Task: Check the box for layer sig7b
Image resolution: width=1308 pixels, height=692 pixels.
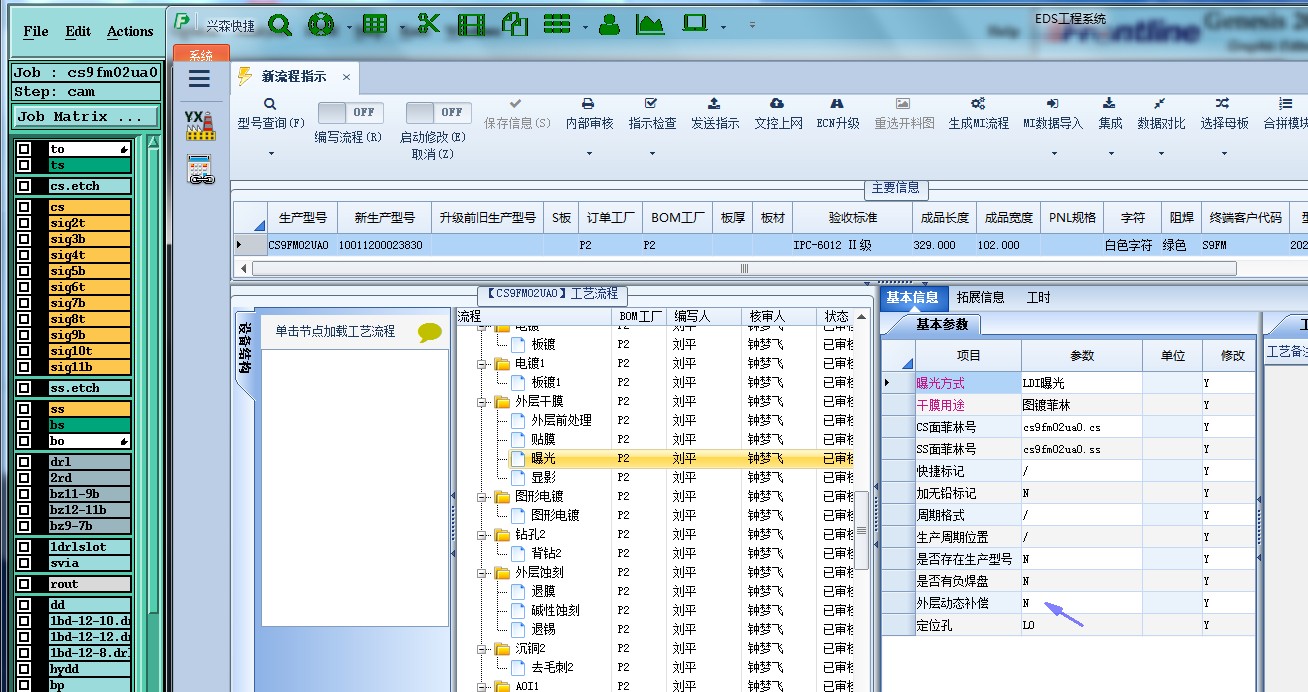Action: (x=24, y=303)
